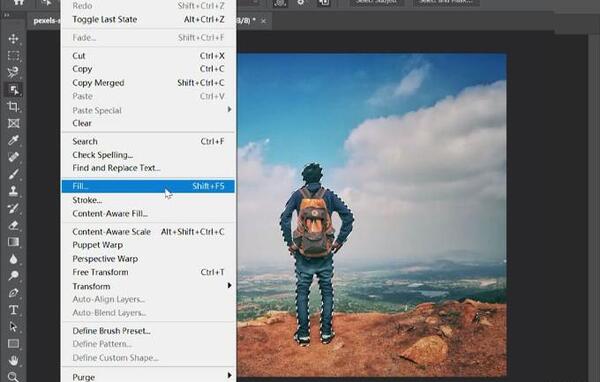Select the Brush tool
The image size is (600, 382).
(x=13, y=174)
